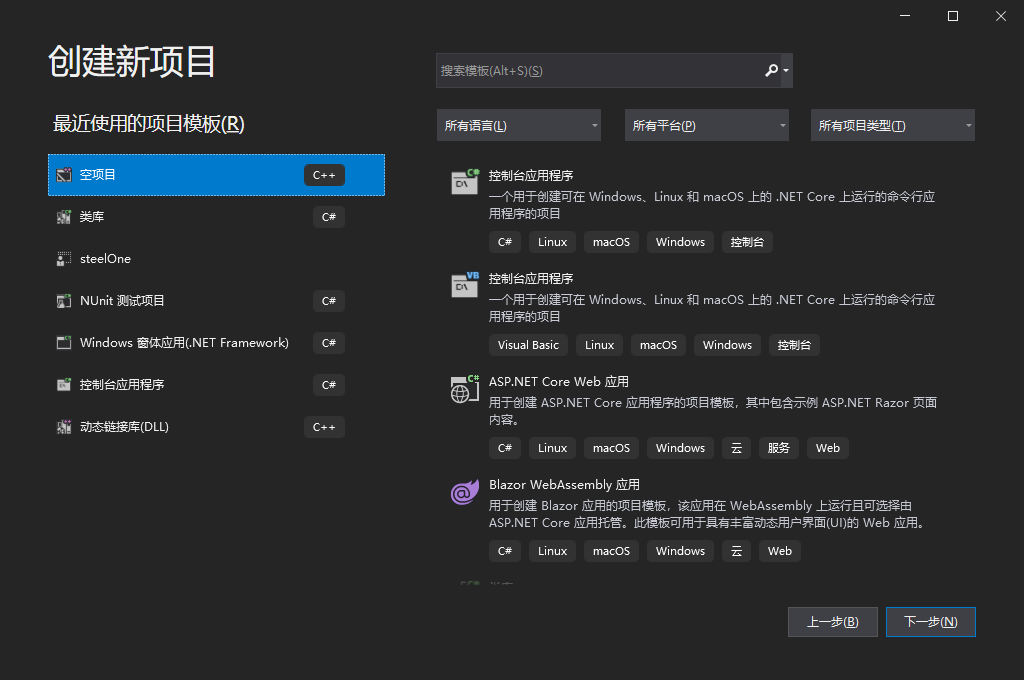Click Linux tag under ASP.NET Core
The width and height of the screenshot is (1024, 680).
552,448
